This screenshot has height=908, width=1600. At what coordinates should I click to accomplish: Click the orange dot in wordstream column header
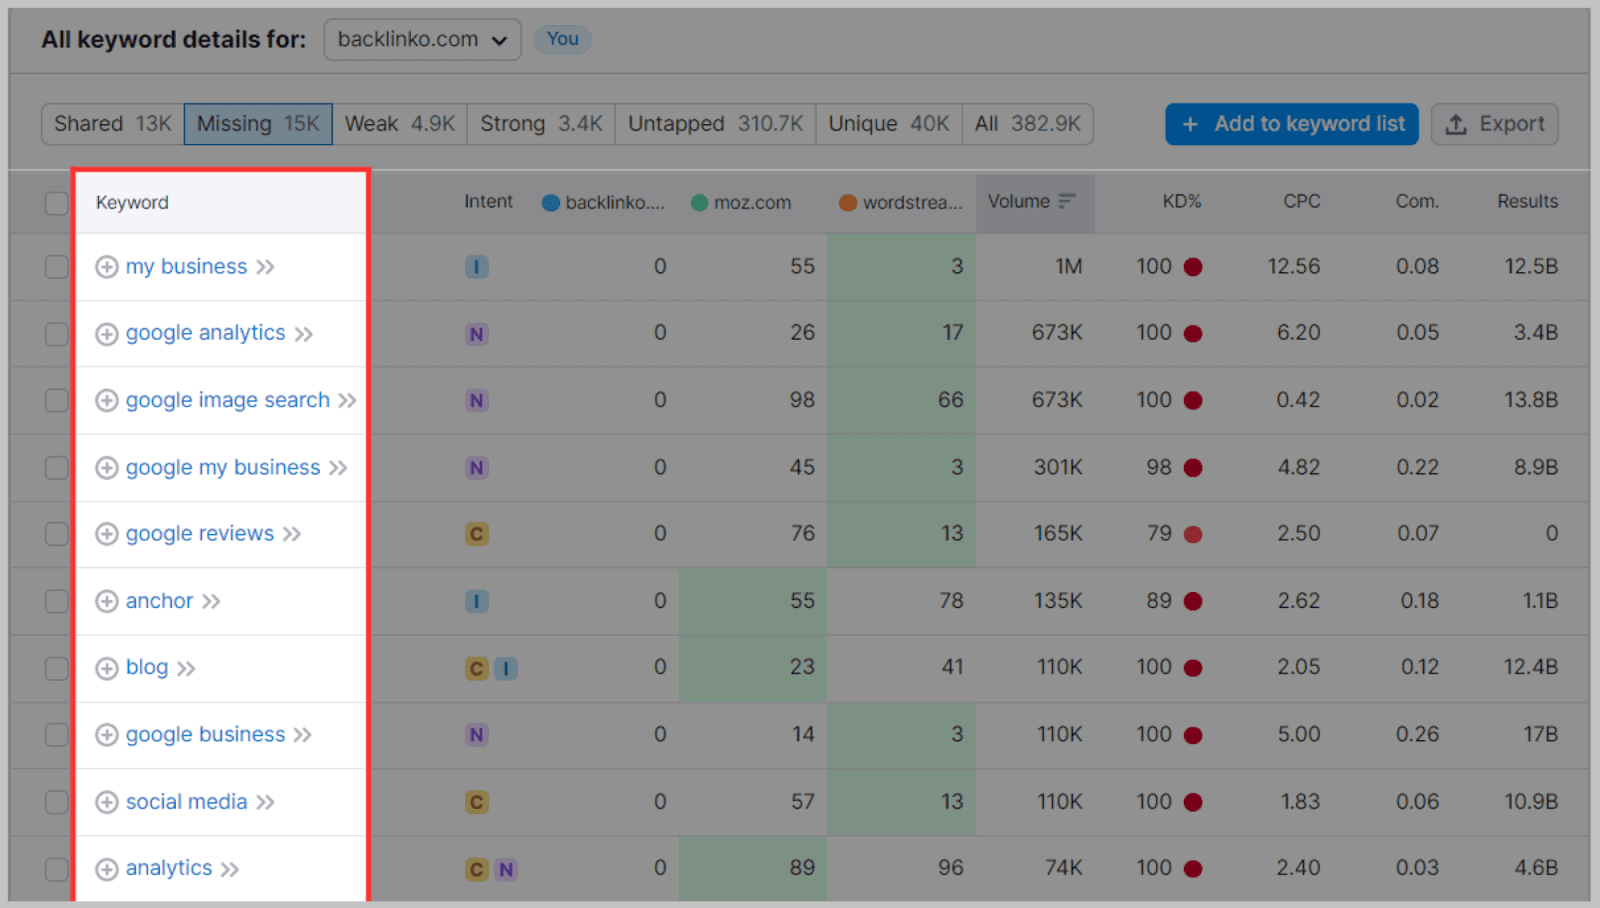848,203
